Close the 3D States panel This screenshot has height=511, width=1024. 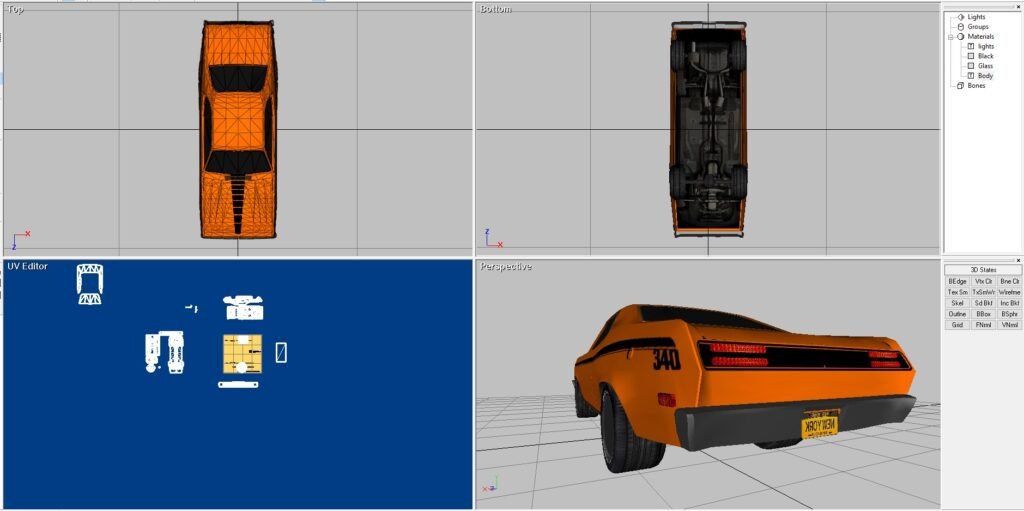(1018, 260)
